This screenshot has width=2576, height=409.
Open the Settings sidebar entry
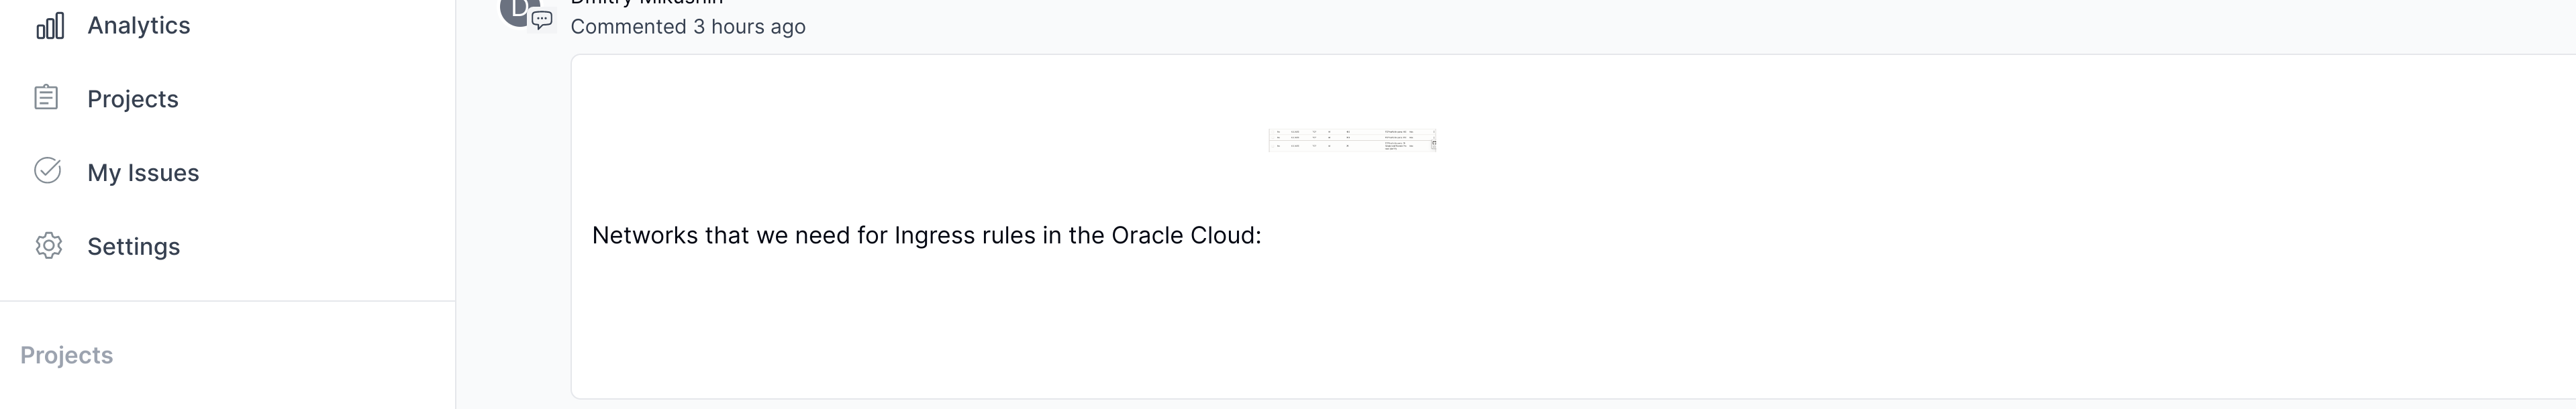pyautogui.click(x=133, y=246)
